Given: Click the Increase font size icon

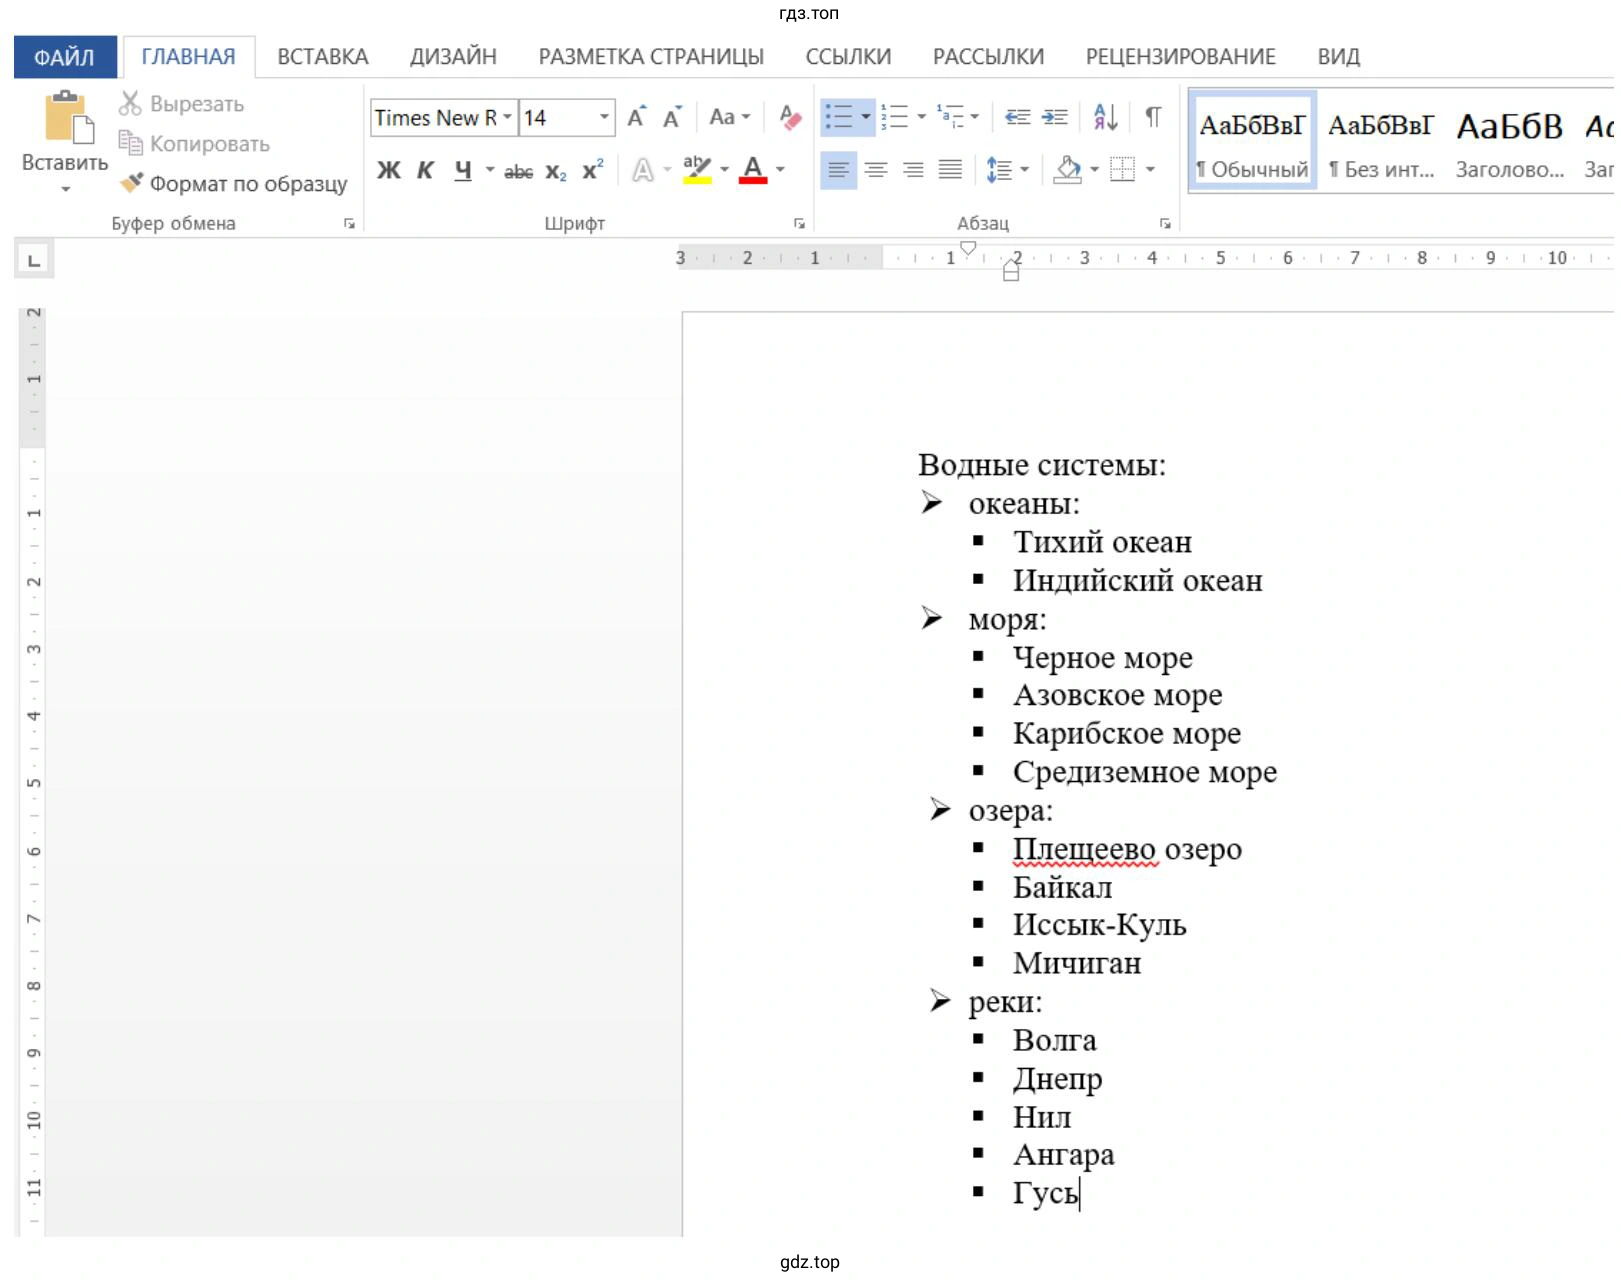Looking at the screenshot, I should tap(637, 117).
